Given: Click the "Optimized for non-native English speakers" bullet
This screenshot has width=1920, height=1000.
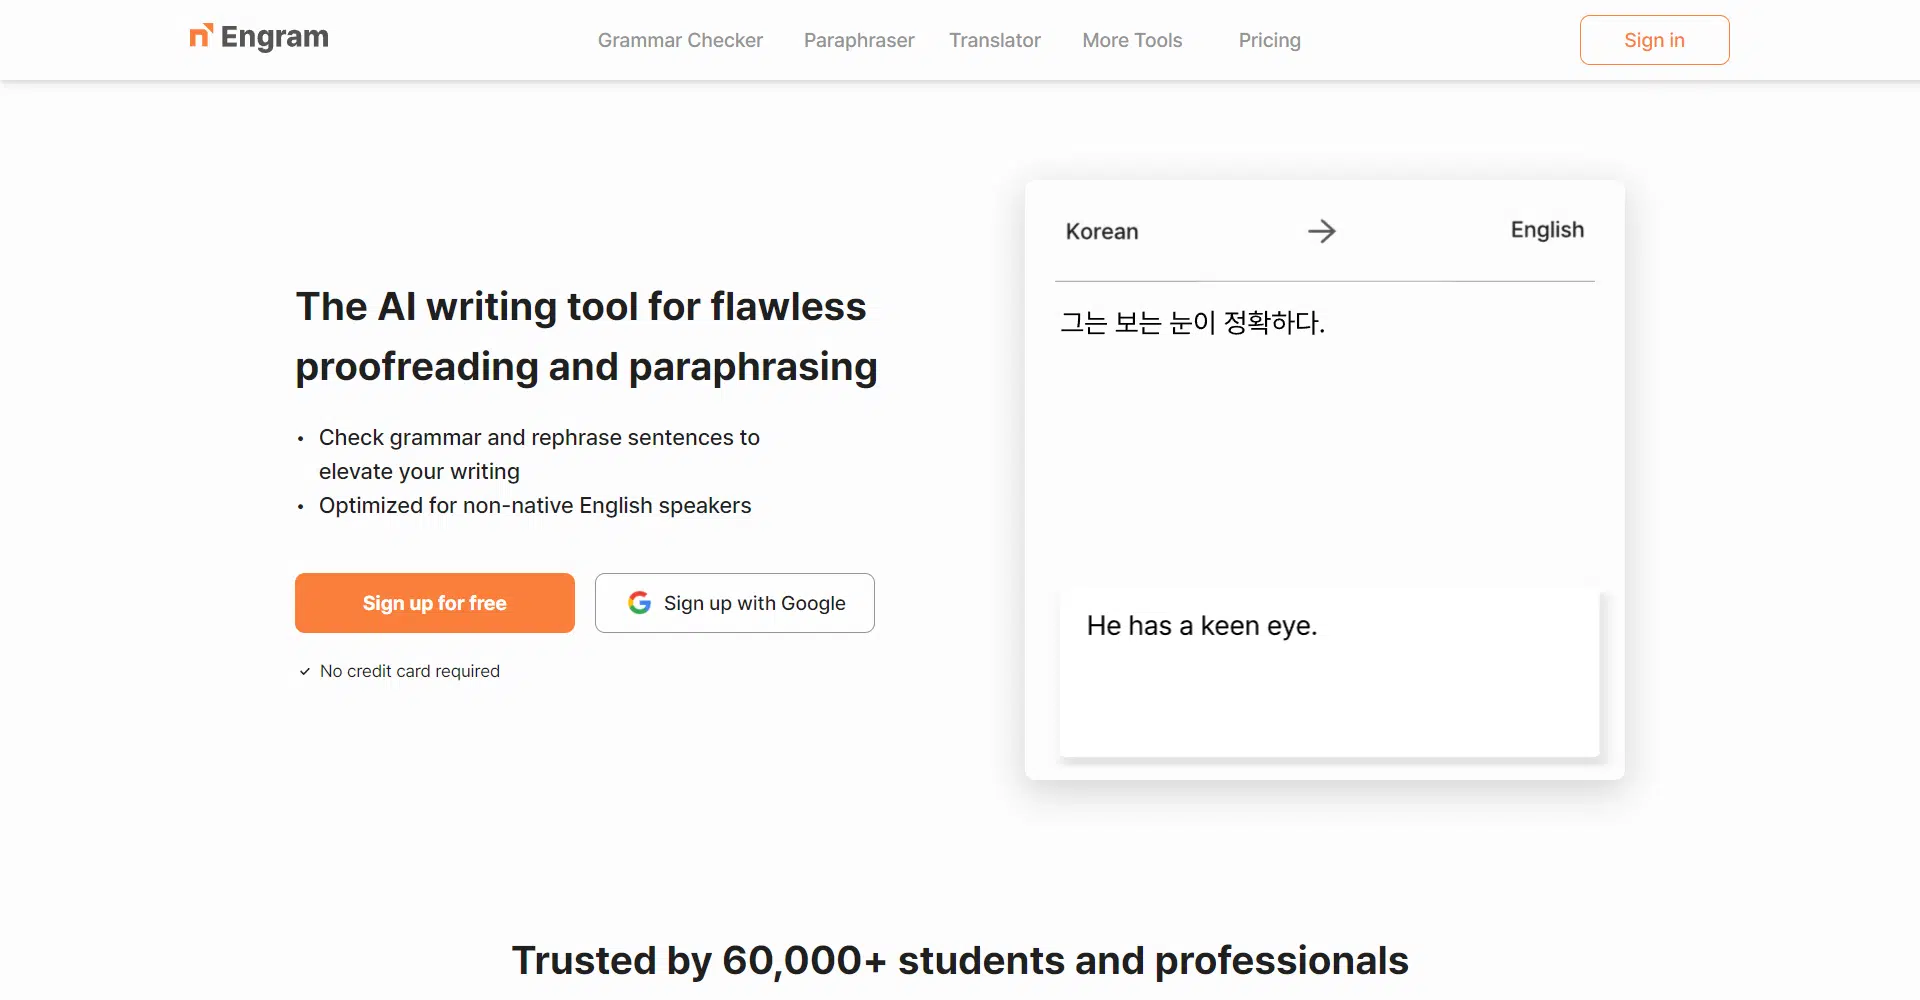Looking at the screenshot, I should 534,506.
